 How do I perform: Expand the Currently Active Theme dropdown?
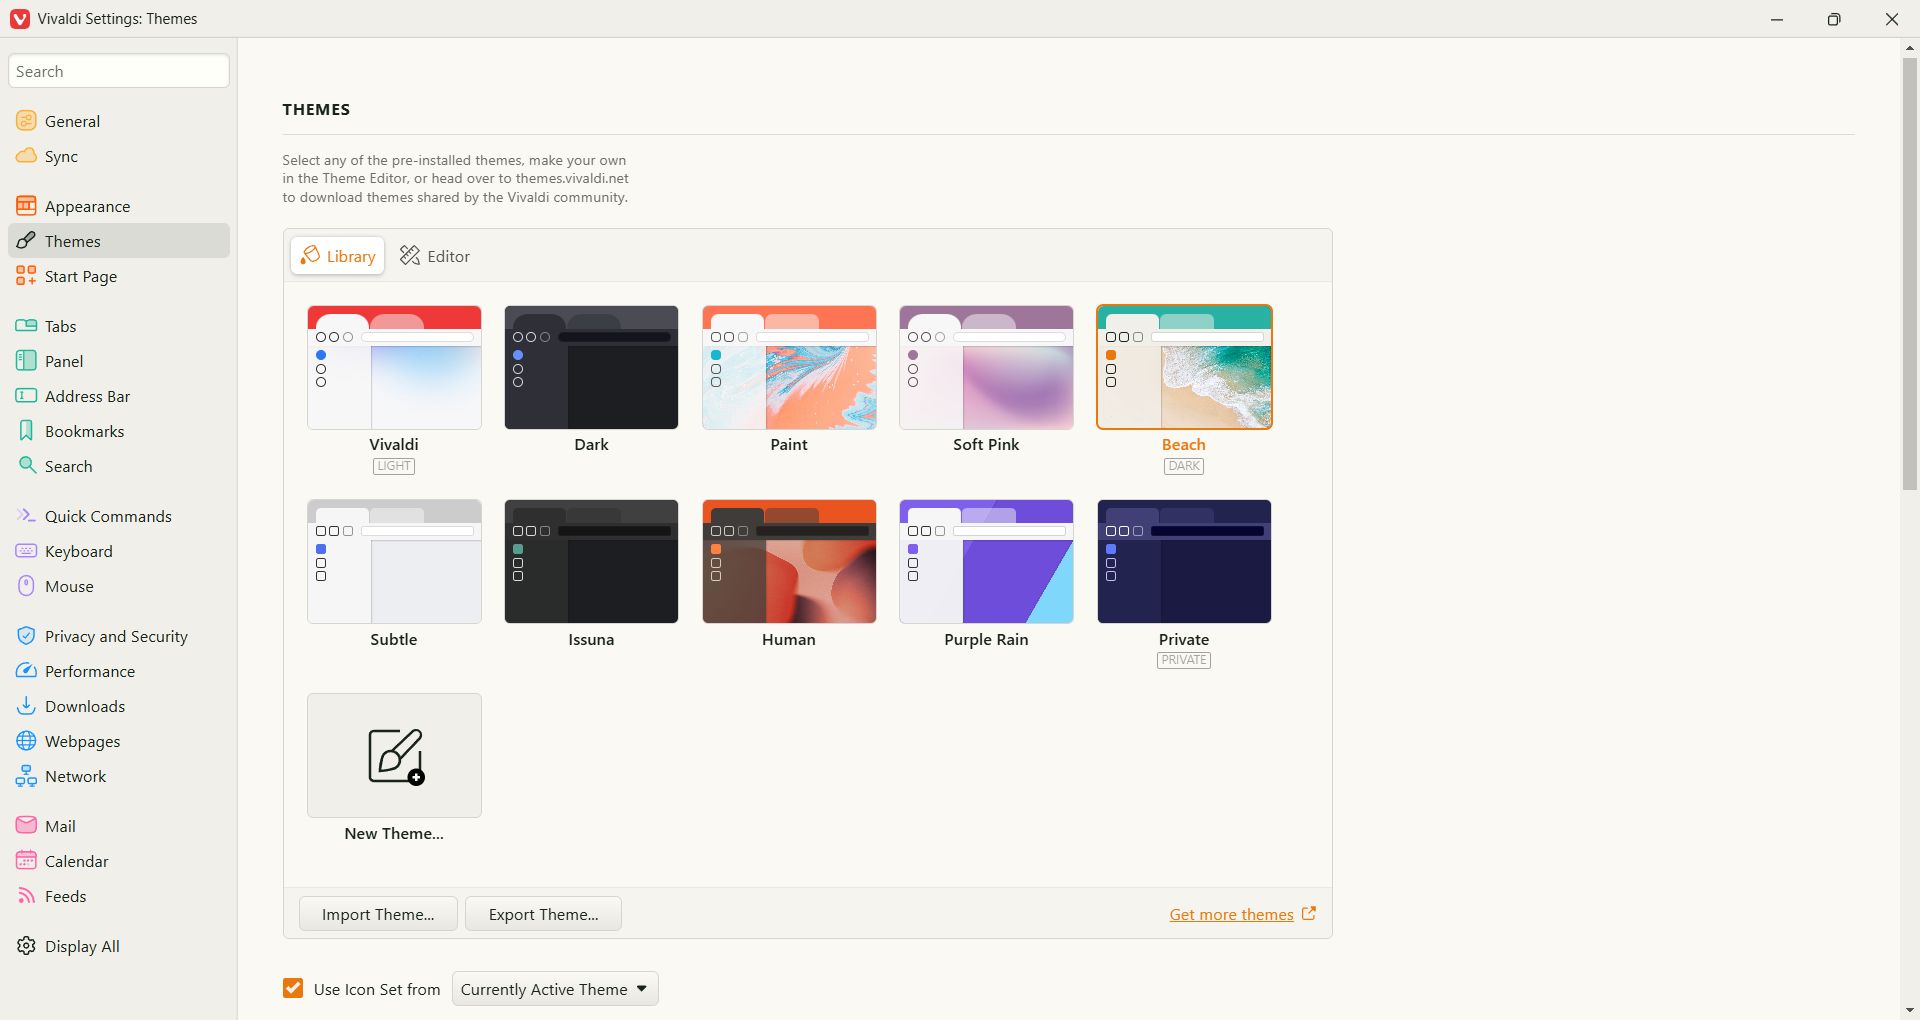click(555, 989)
